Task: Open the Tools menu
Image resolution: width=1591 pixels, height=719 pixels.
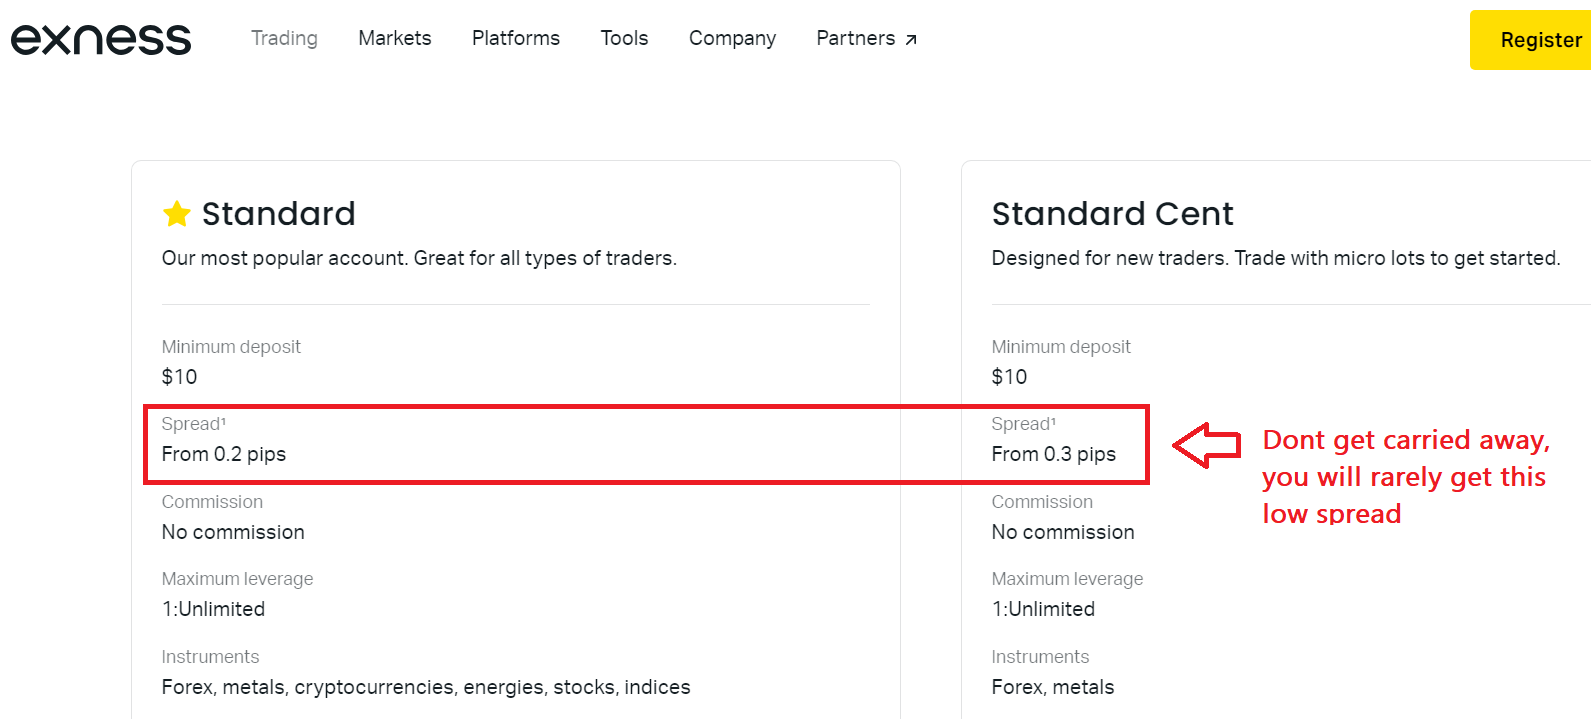Action: coord(624,38)
